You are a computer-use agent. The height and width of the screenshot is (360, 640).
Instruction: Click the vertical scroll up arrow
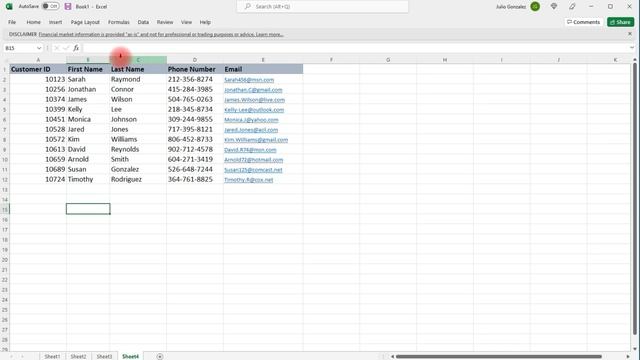635,60
